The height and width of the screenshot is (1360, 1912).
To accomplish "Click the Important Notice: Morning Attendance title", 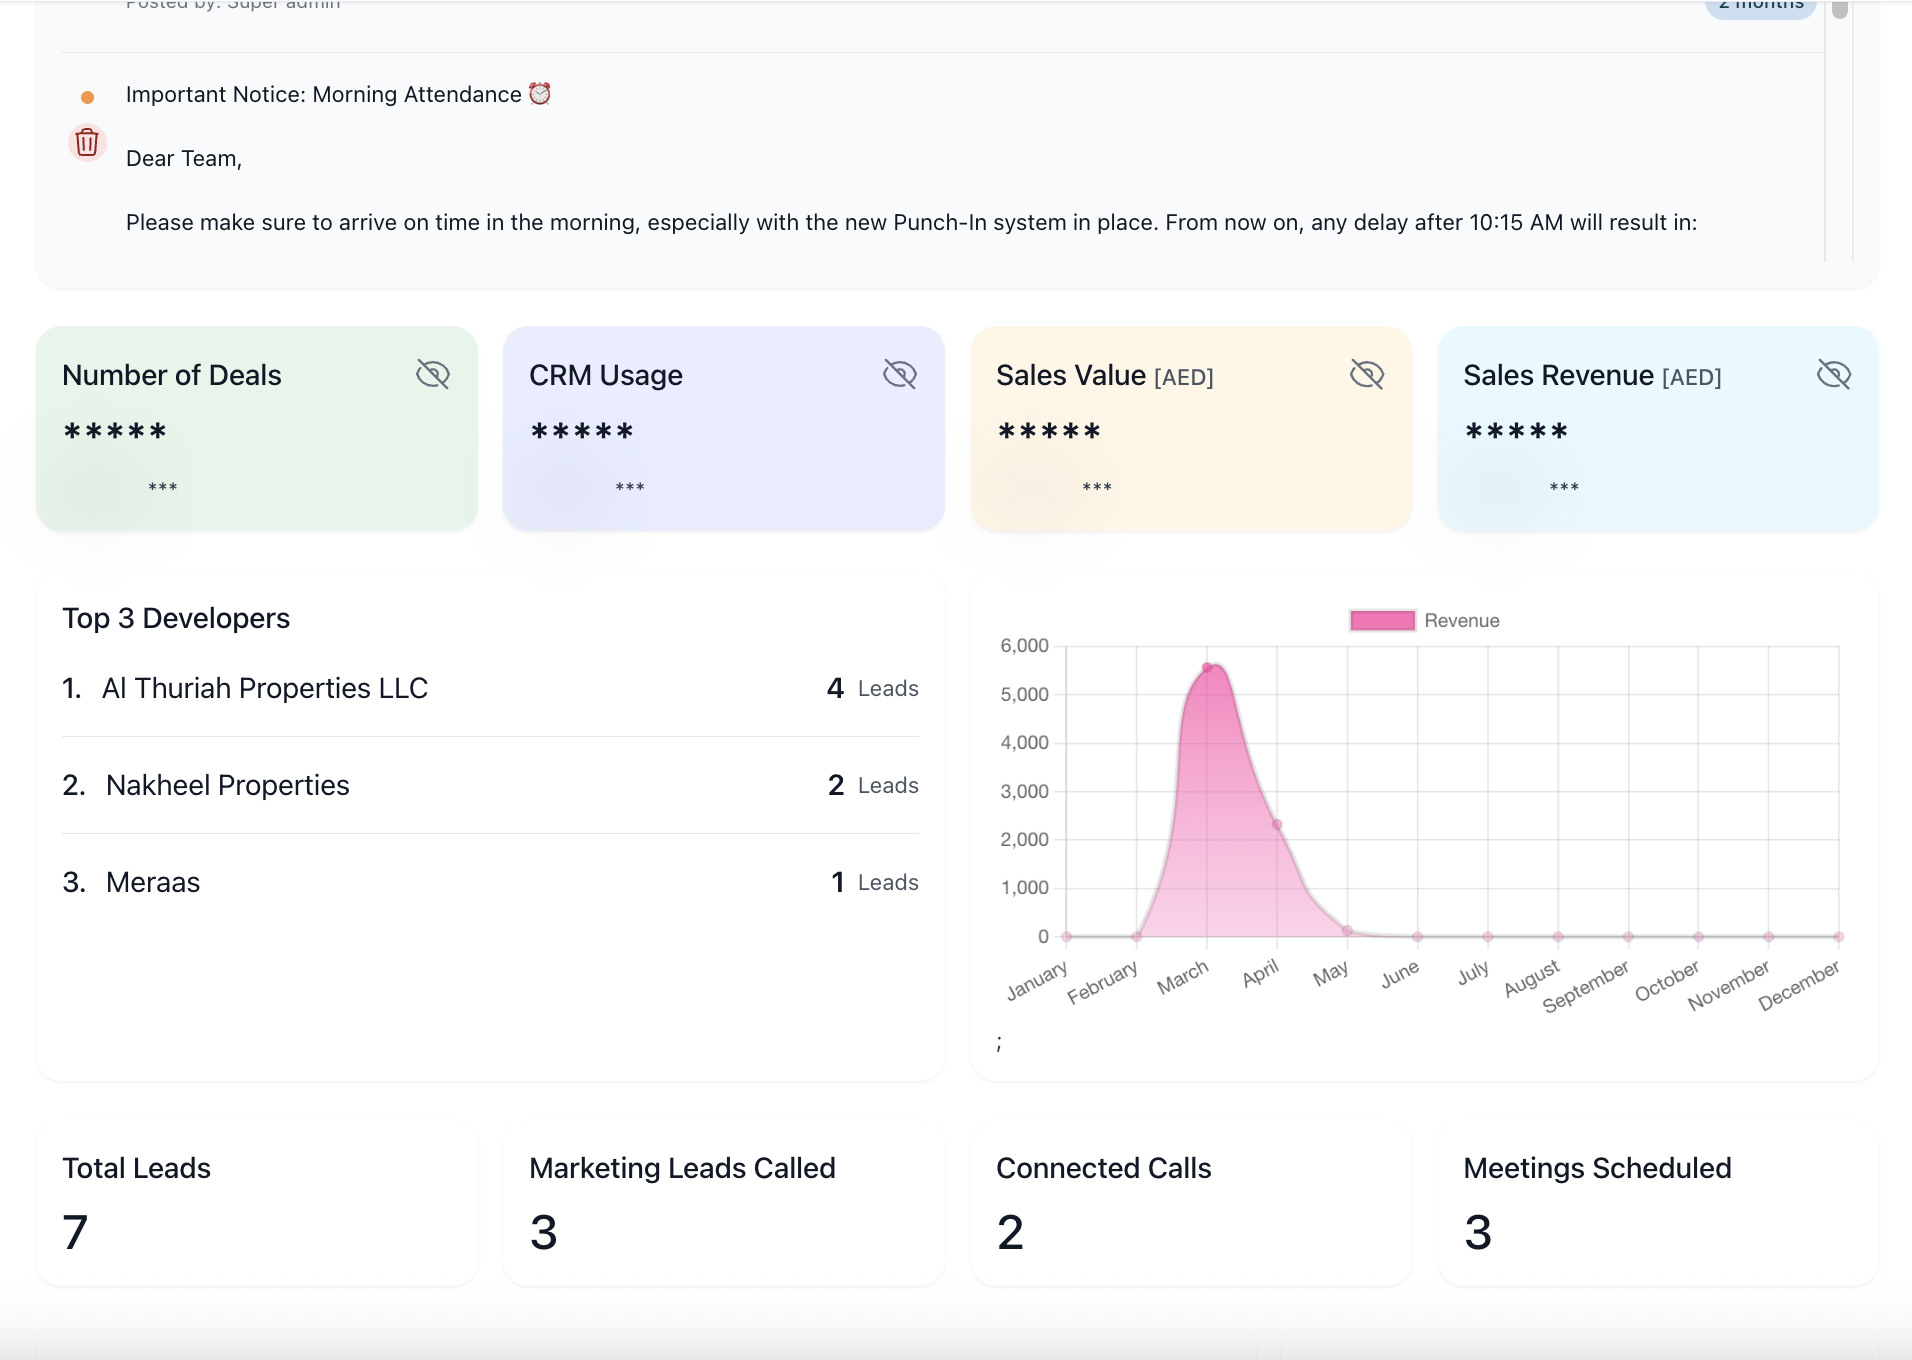I will point(323,94).
